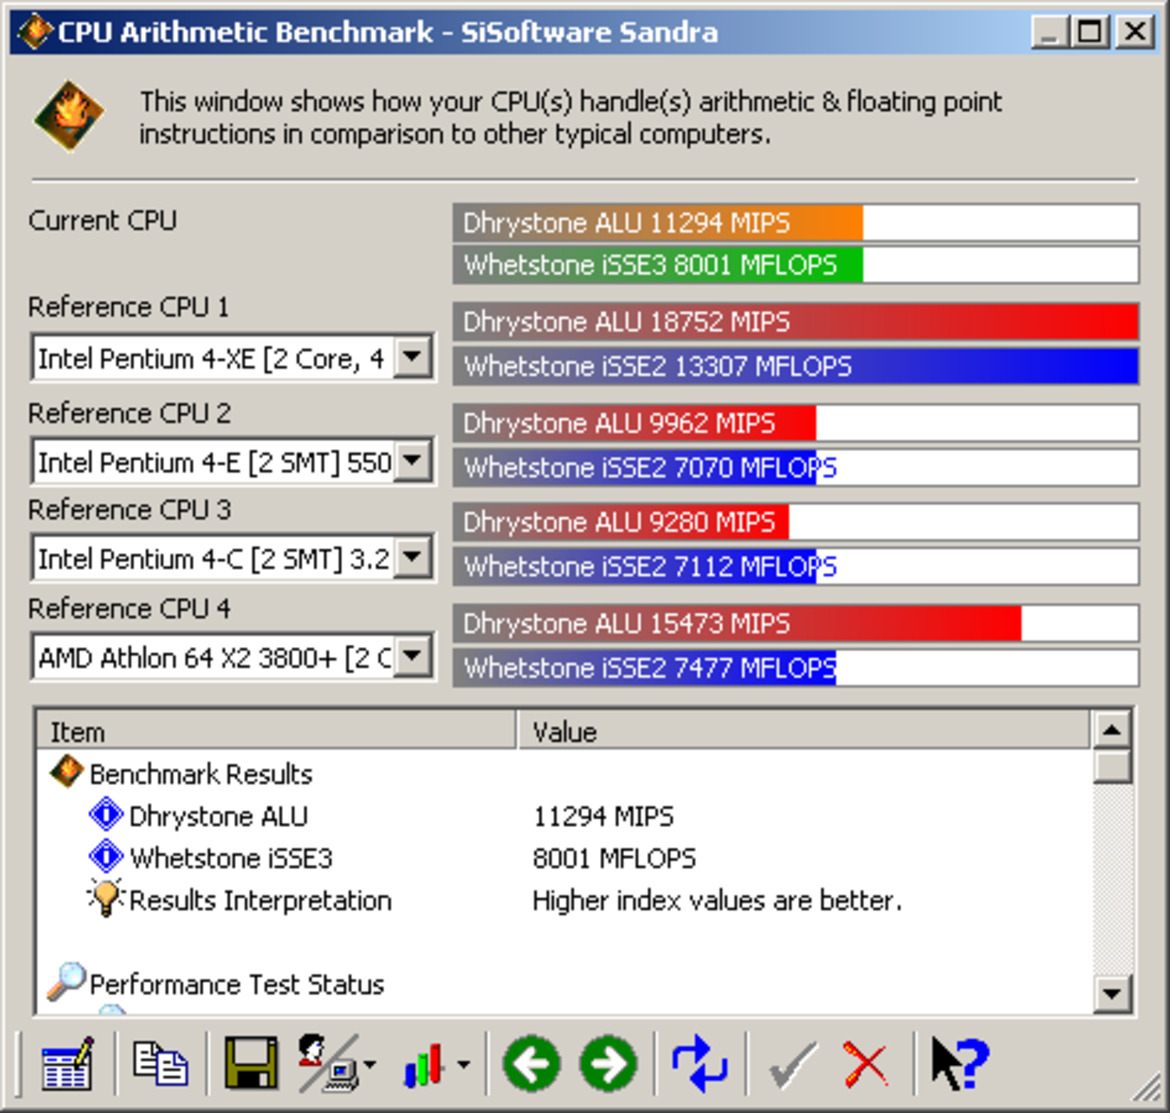This screenshot has height=1113, width=1170.
Task: Click the grey checkmark OK icon
Action: [x=792, y=1065]
